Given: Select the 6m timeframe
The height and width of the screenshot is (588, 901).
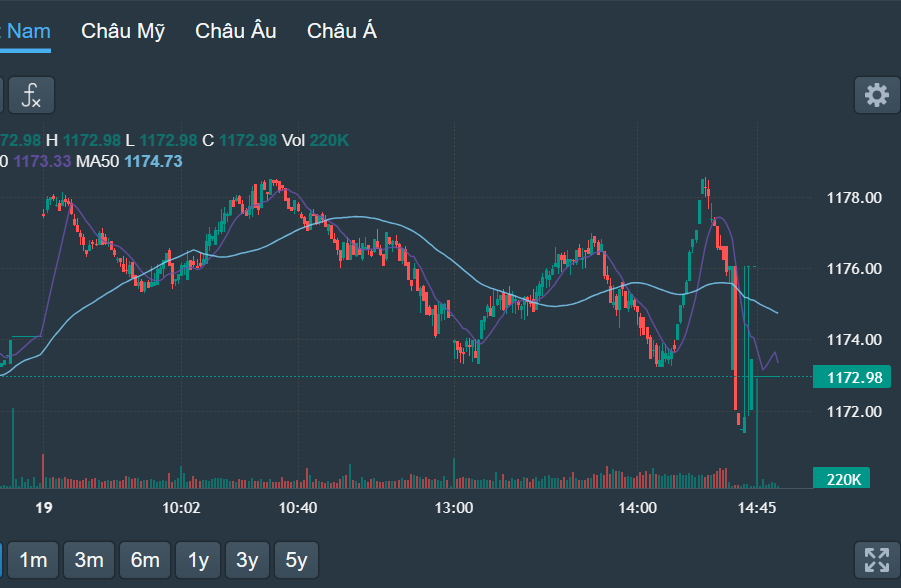Looking at the screenshot, I should pyautogui.click(x=144, y=560).
